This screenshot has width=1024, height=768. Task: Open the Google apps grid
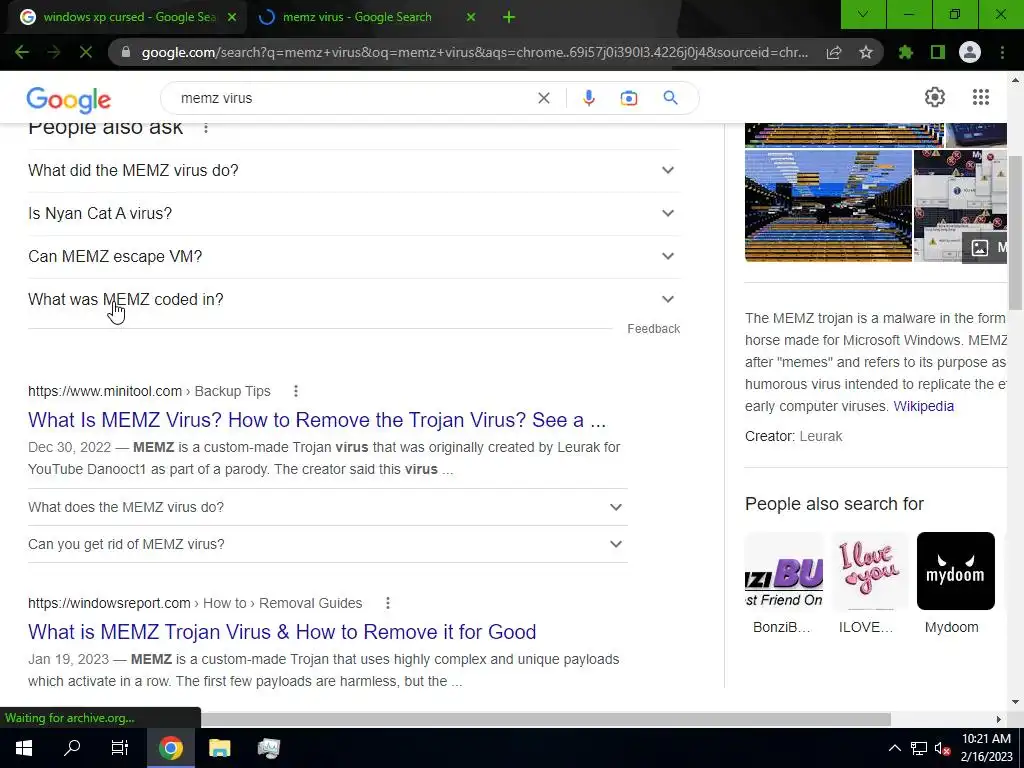click(981, 97)
